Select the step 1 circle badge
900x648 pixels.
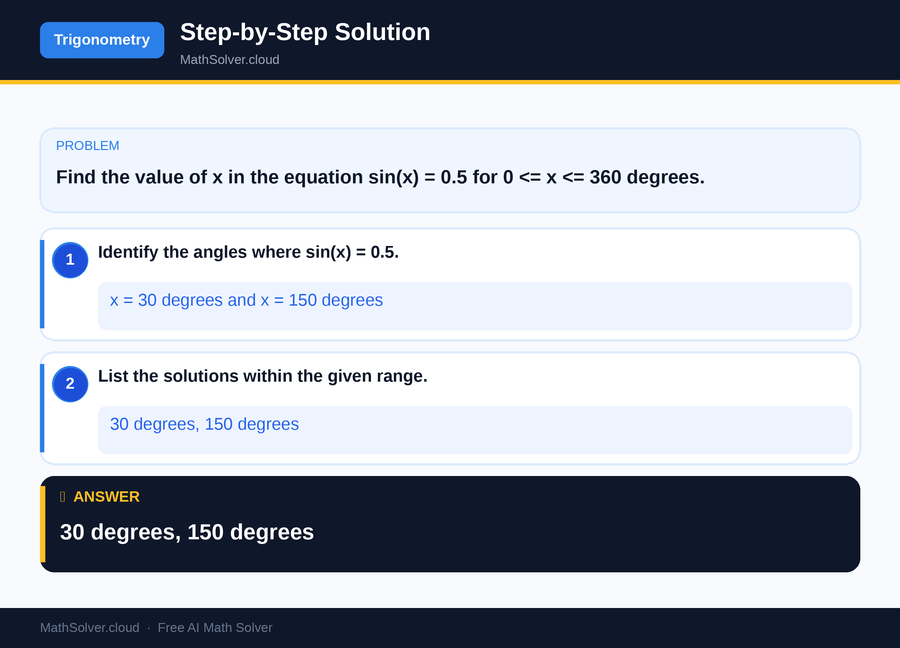coord(70,260)
